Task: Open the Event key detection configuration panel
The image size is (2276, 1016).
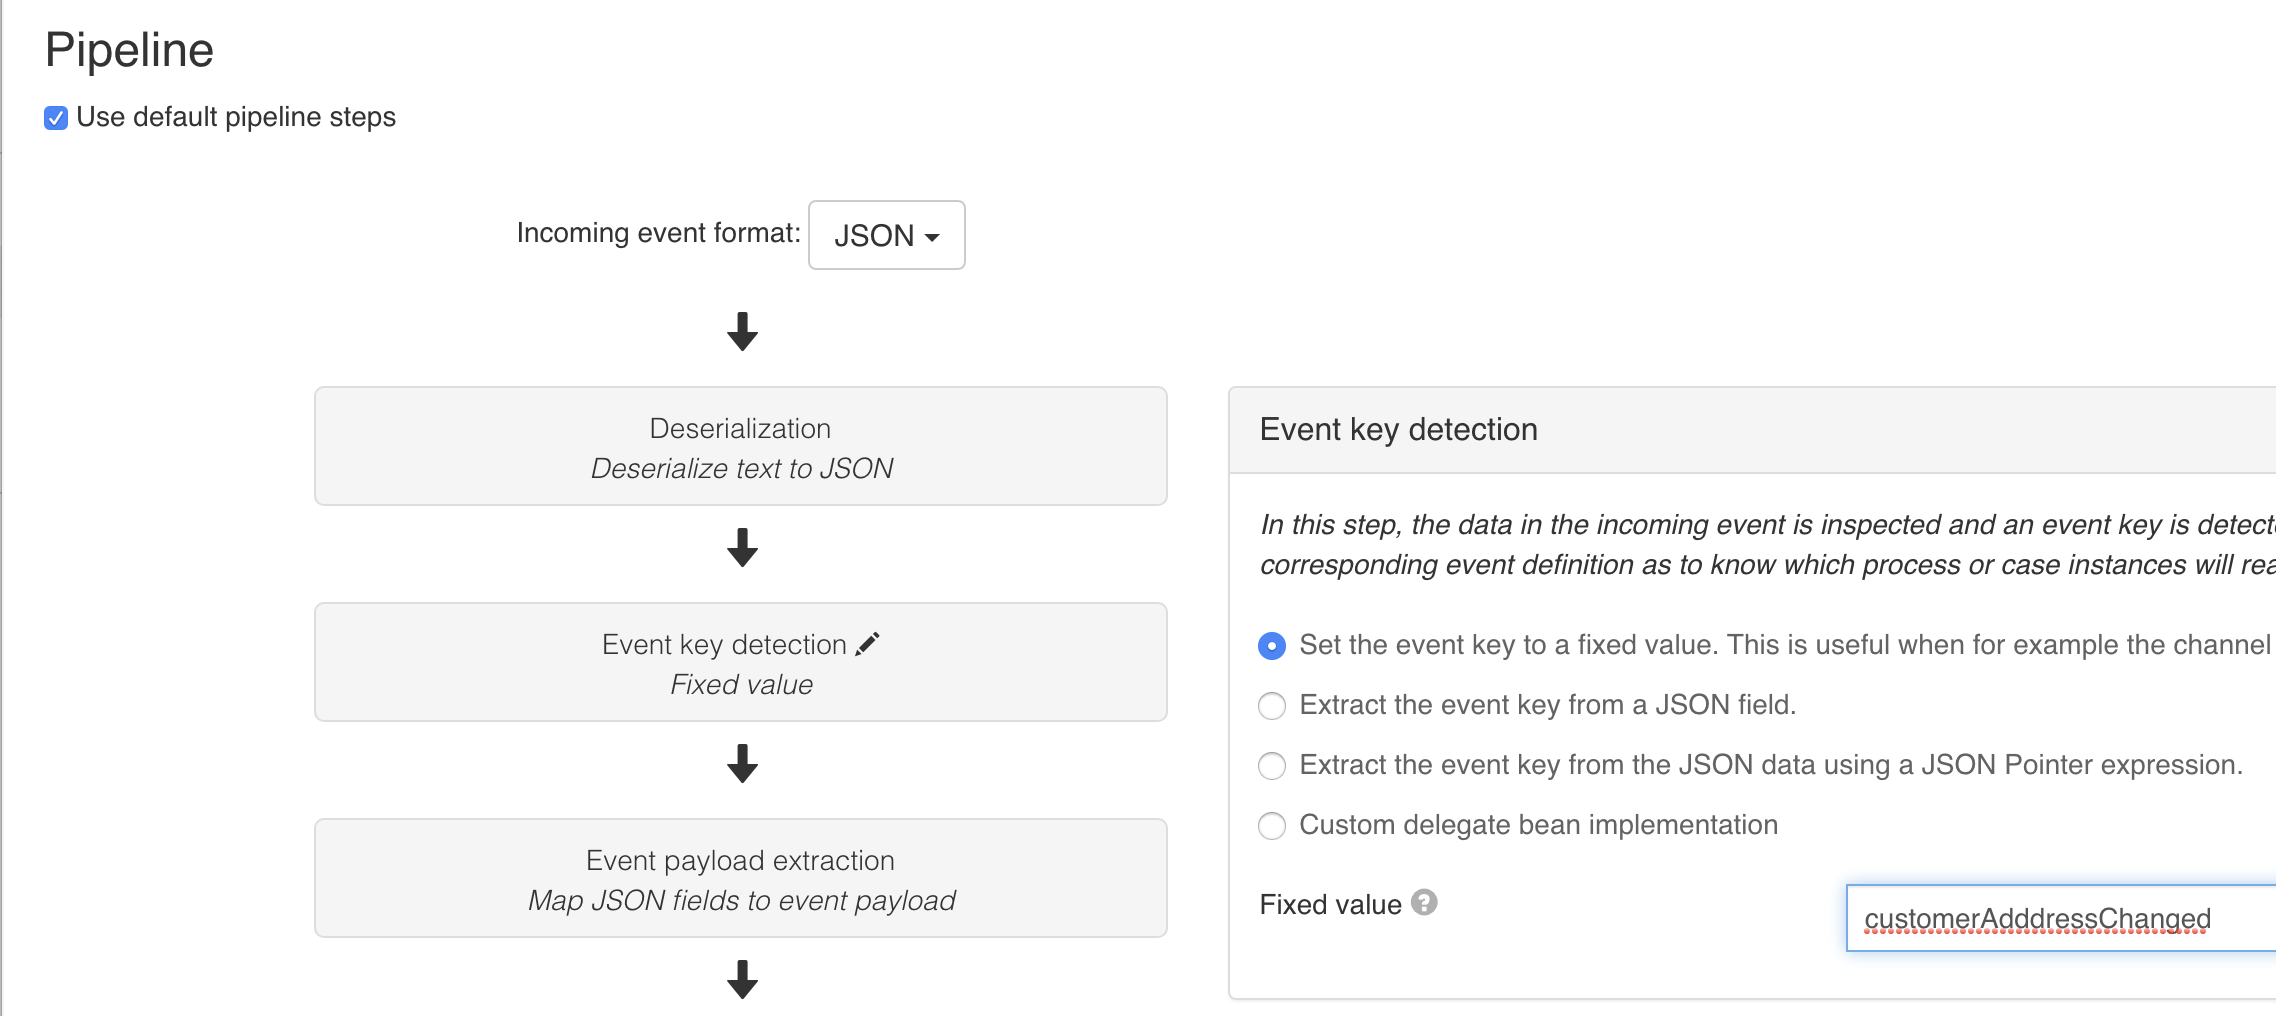Action: click(741, 662)
